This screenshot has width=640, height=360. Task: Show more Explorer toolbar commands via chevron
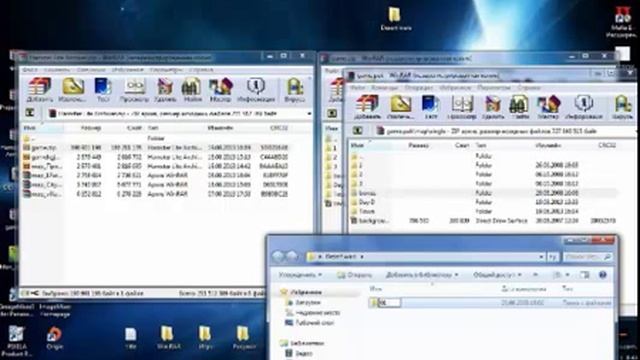(536, 275)
